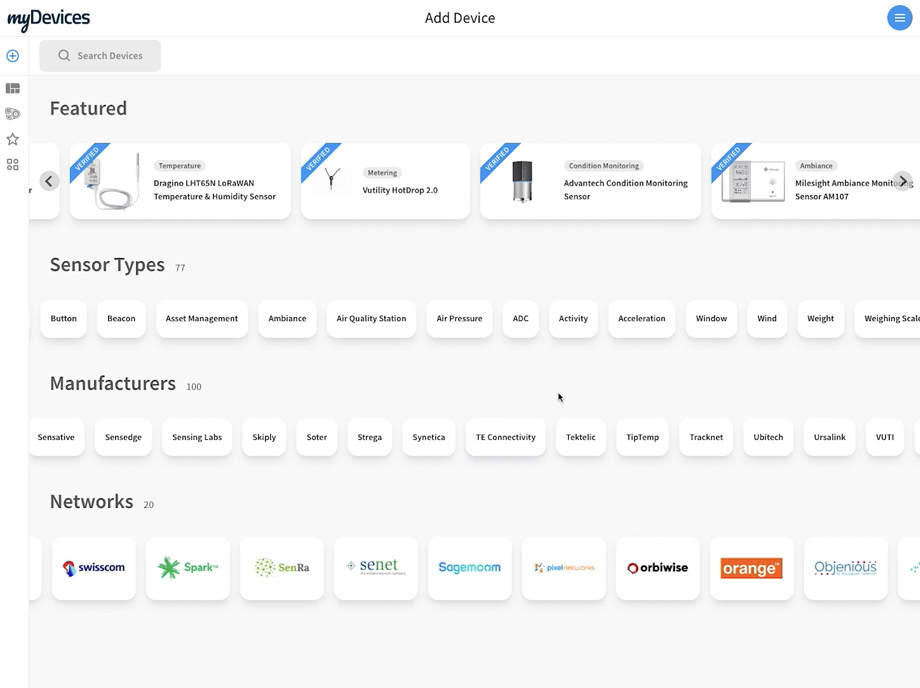Open Dragino LHT65N Temperature & Humidity Sensor card
The image size is (920, 688).
pyautogui.click(x=180, y=181)
